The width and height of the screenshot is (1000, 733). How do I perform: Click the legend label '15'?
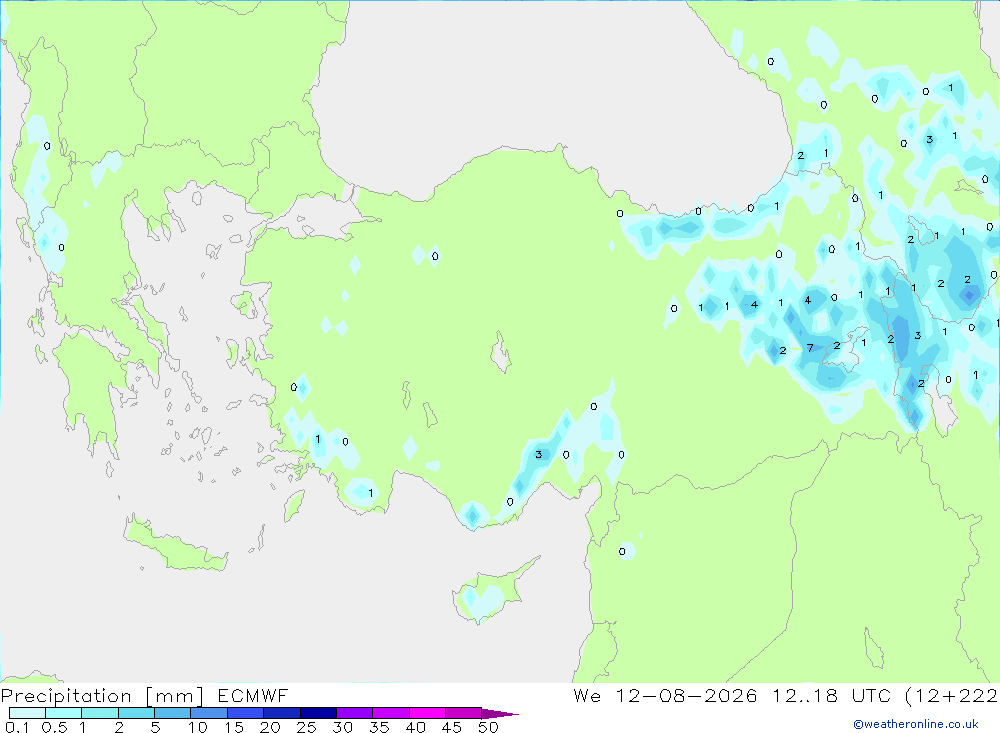point(234,727)
